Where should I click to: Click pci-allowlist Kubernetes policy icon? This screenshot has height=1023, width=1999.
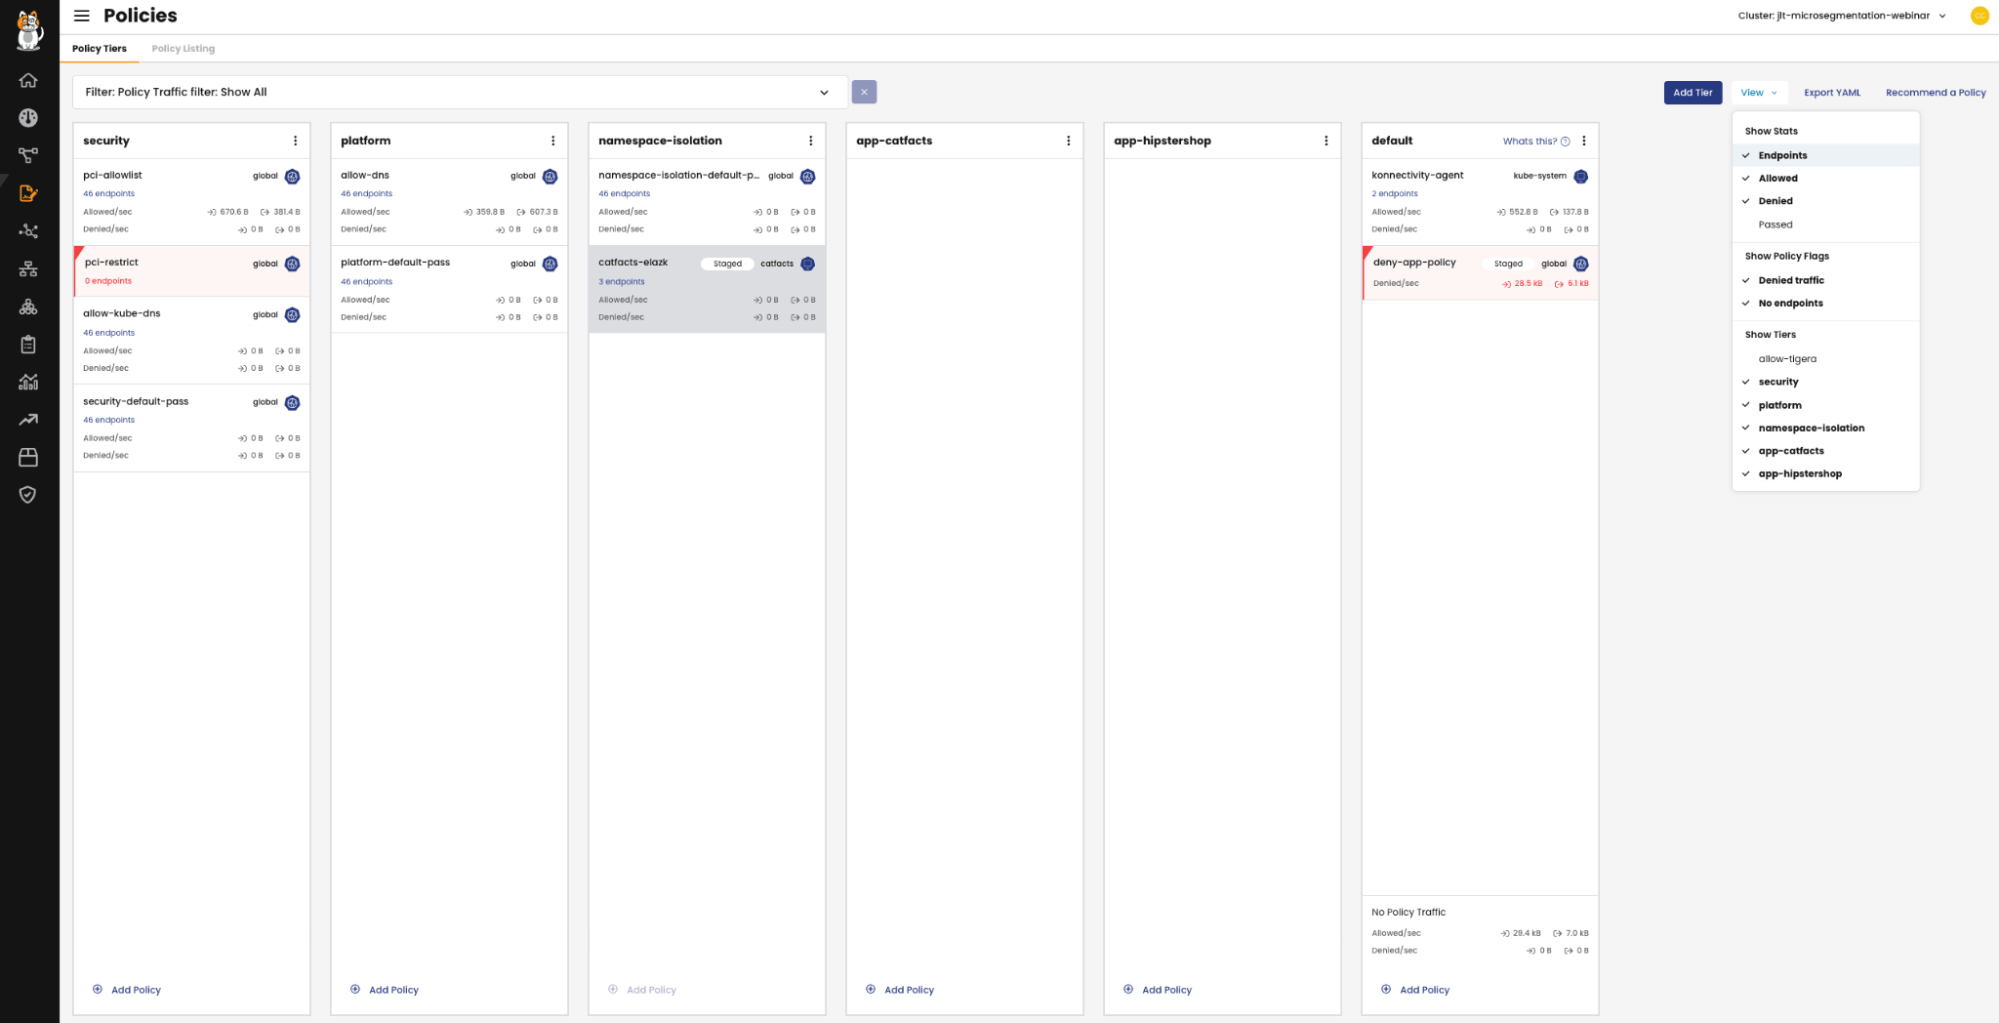click(x=292, y=177)
